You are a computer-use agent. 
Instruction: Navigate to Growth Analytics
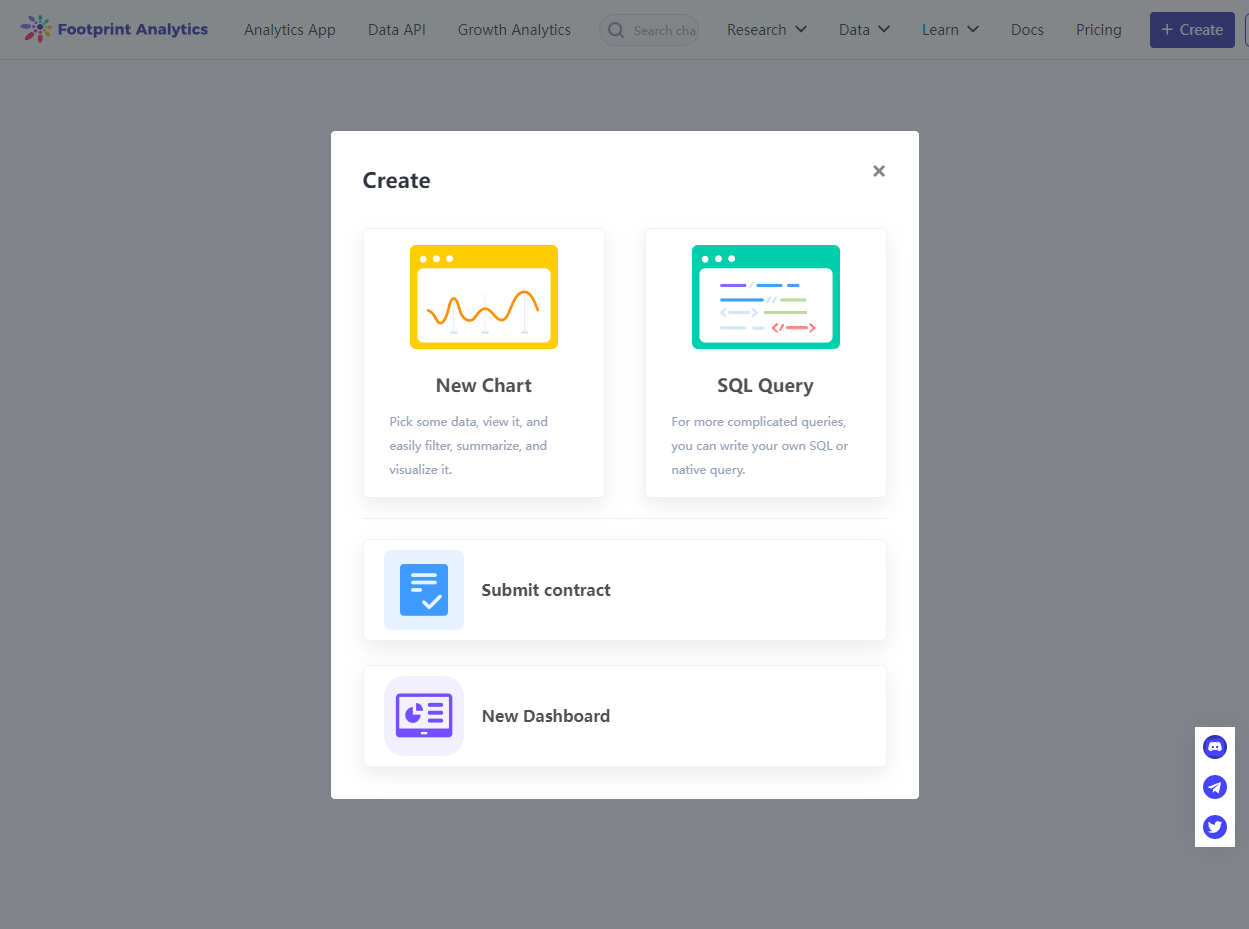click(514, 30)
